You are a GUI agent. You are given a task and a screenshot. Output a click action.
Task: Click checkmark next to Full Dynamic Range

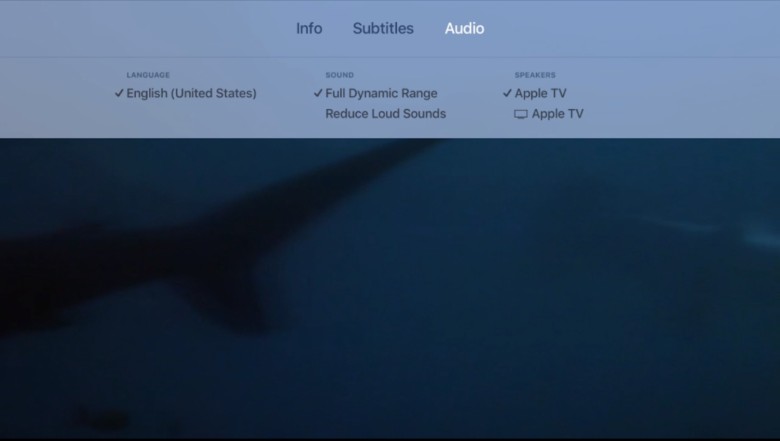pyautogui.click(x=318, y=93)
